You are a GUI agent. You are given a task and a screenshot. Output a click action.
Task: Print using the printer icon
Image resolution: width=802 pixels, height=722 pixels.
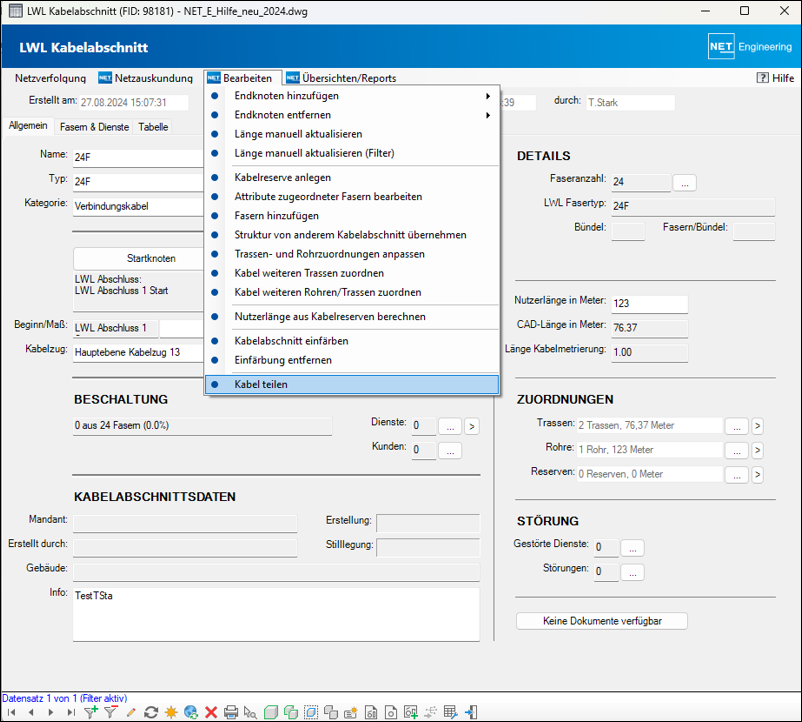click(x=231, y=712)
